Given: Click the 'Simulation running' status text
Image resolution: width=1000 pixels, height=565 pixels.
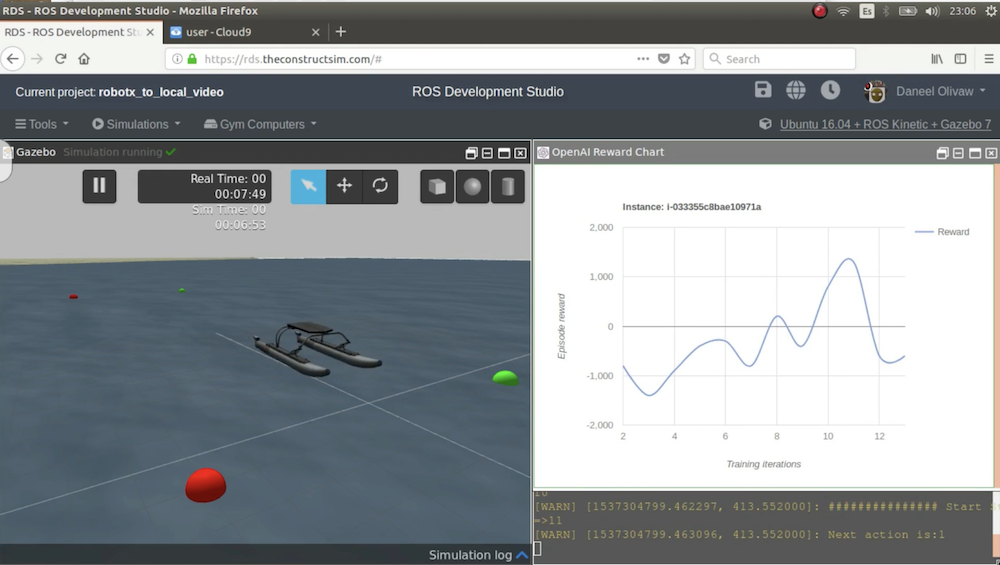Looking at the screenshot, I should 112,152.
